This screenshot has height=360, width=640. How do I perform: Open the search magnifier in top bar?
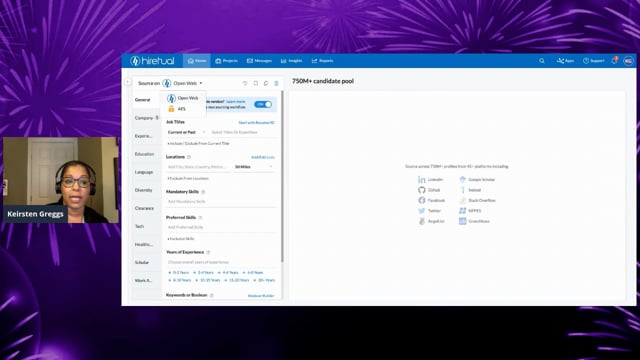[x=542, y=61]
